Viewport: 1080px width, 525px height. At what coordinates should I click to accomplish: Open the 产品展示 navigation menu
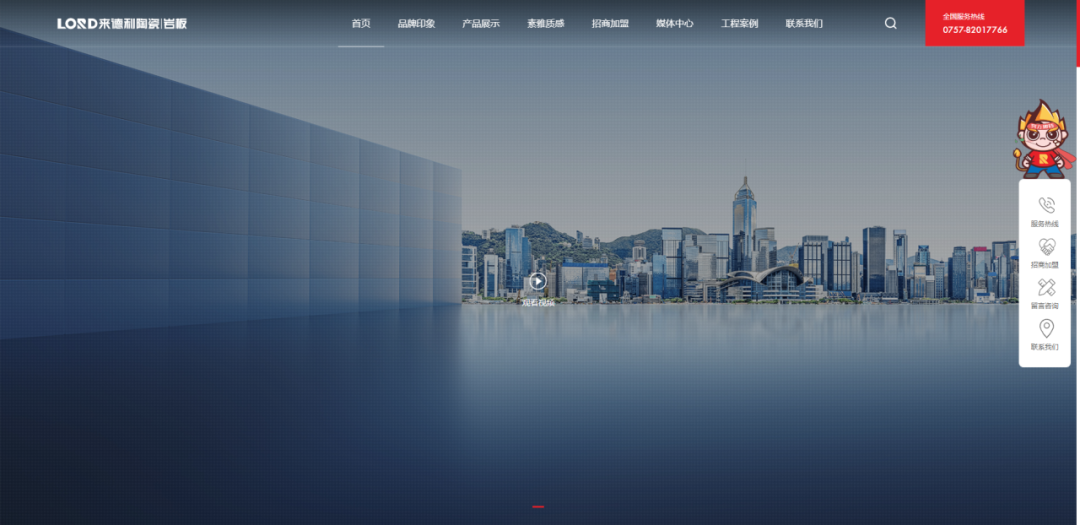481,23
